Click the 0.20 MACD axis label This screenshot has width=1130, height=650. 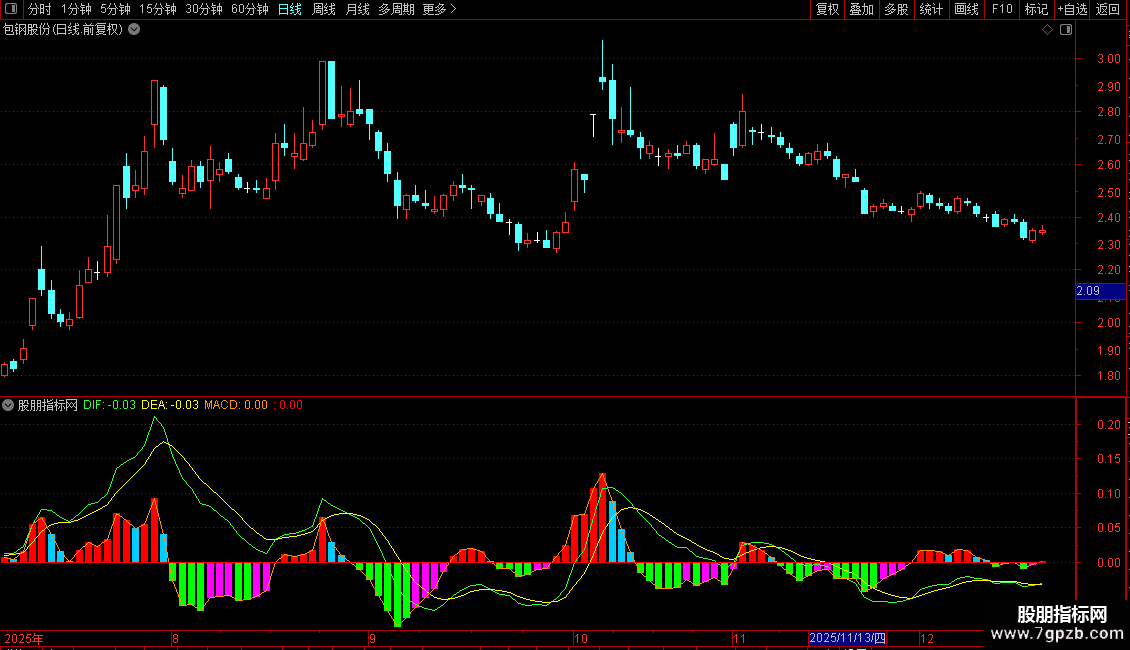1108,425
